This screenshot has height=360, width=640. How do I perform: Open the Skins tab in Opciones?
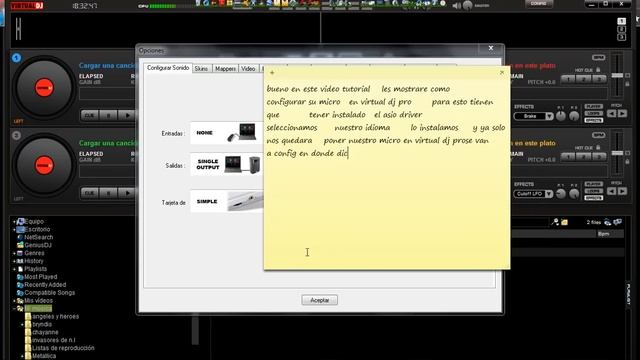tap(201, 69)
